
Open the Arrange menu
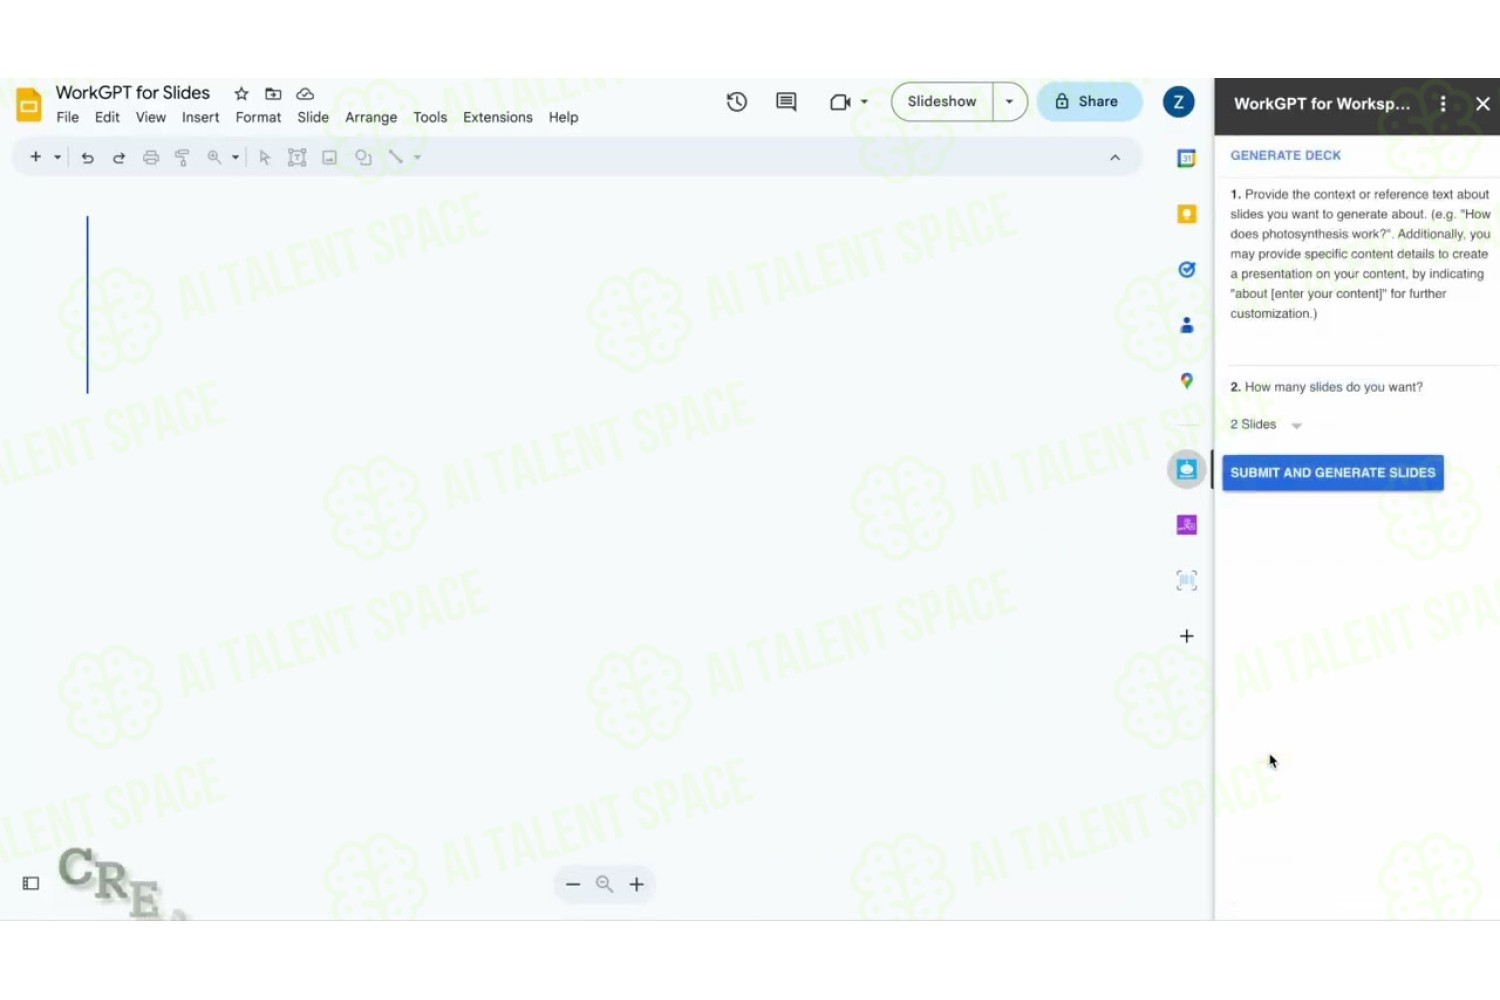click(x=371, y=117)
